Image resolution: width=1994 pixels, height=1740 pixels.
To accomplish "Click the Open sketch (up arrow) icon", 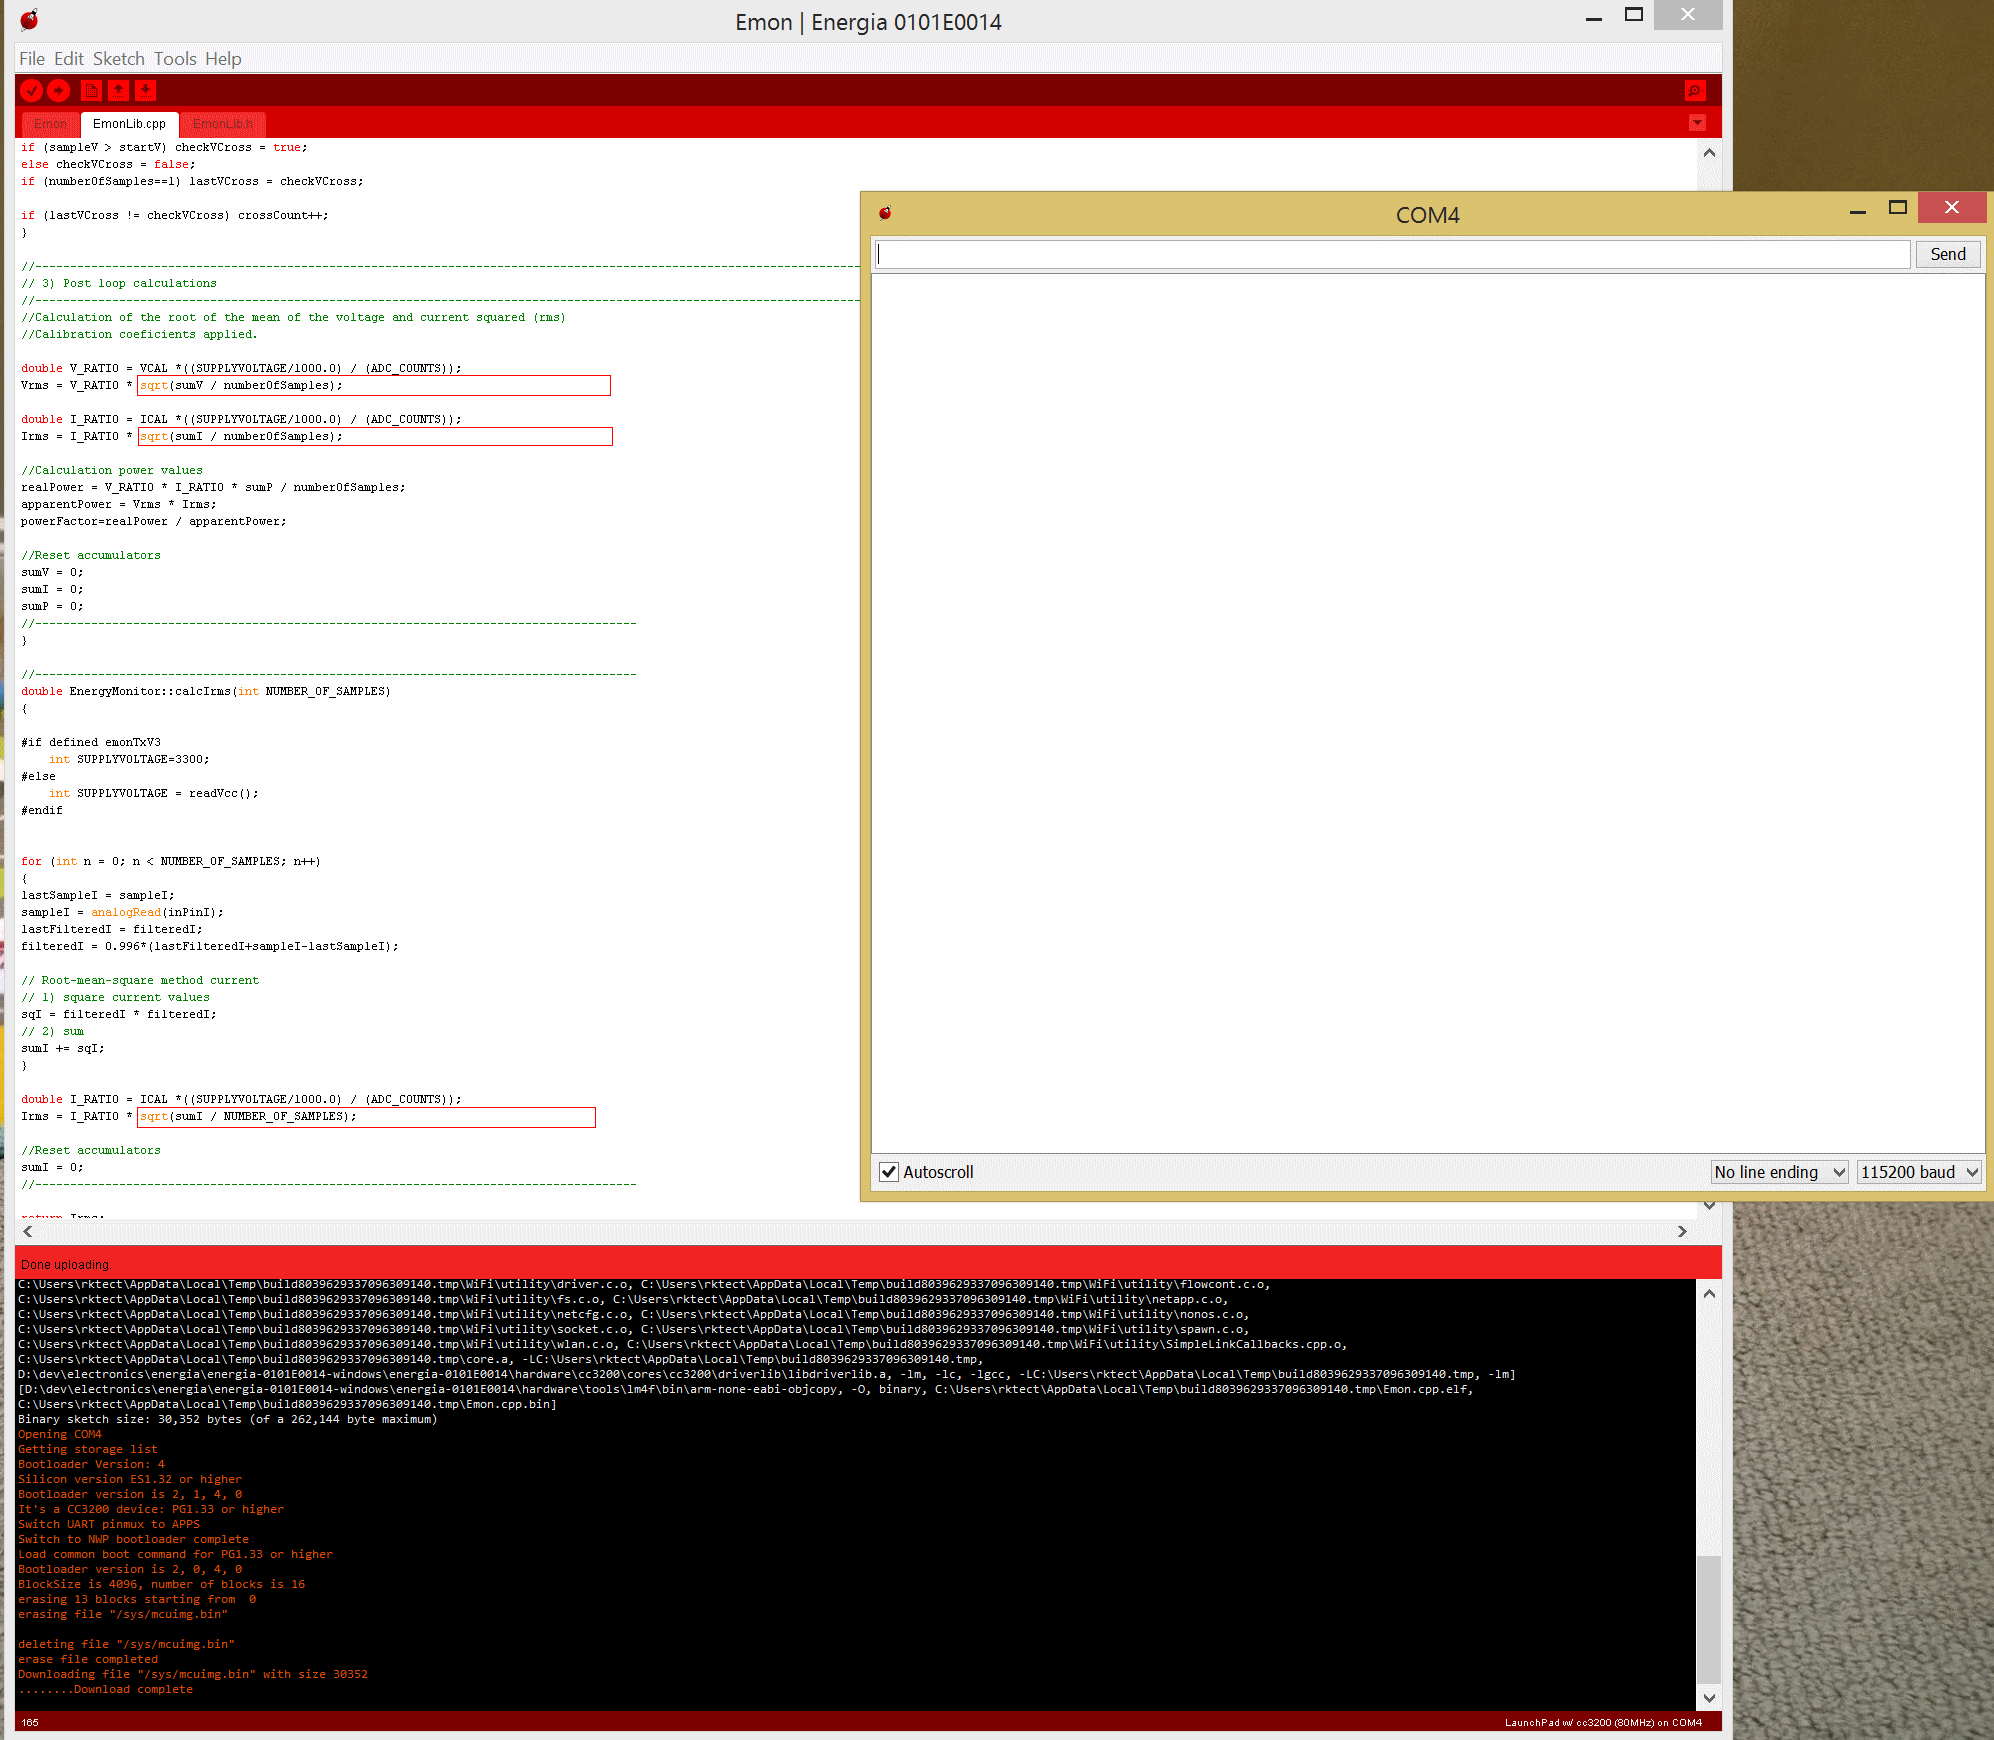I will (x=118, y=91).
